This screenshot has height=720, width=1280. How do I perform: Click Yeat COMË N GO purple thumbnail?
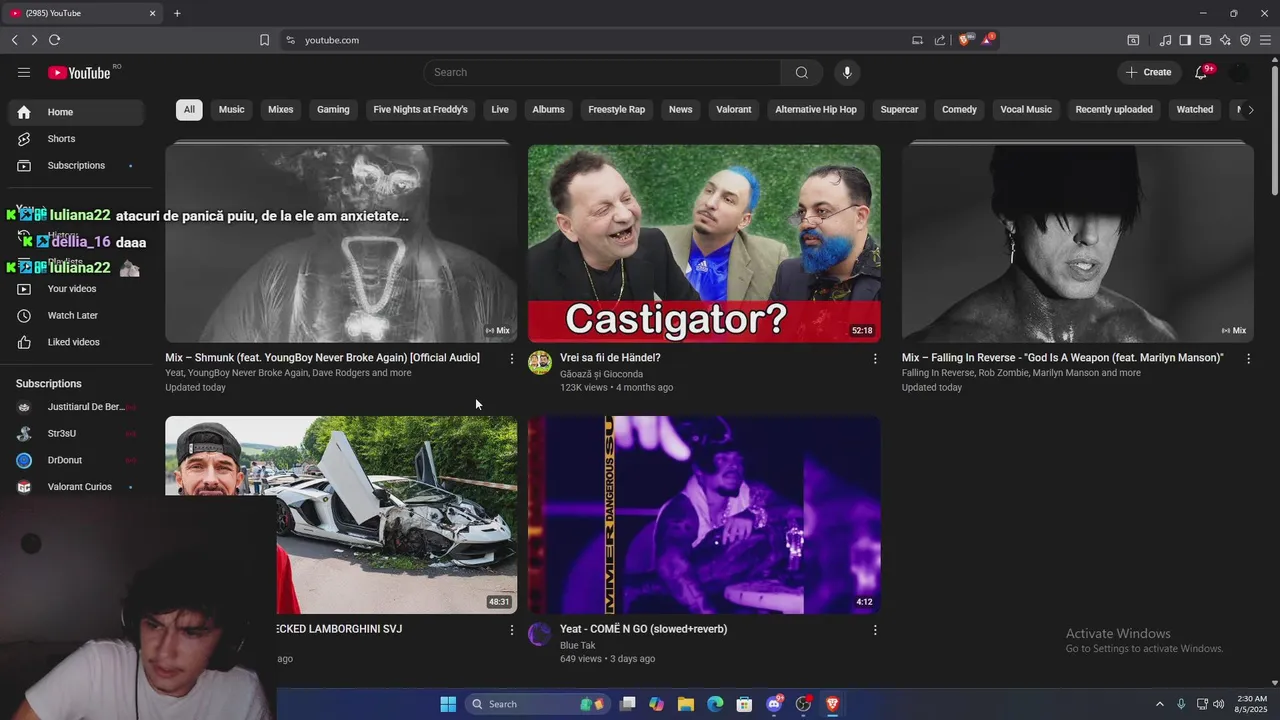point(704,515)
